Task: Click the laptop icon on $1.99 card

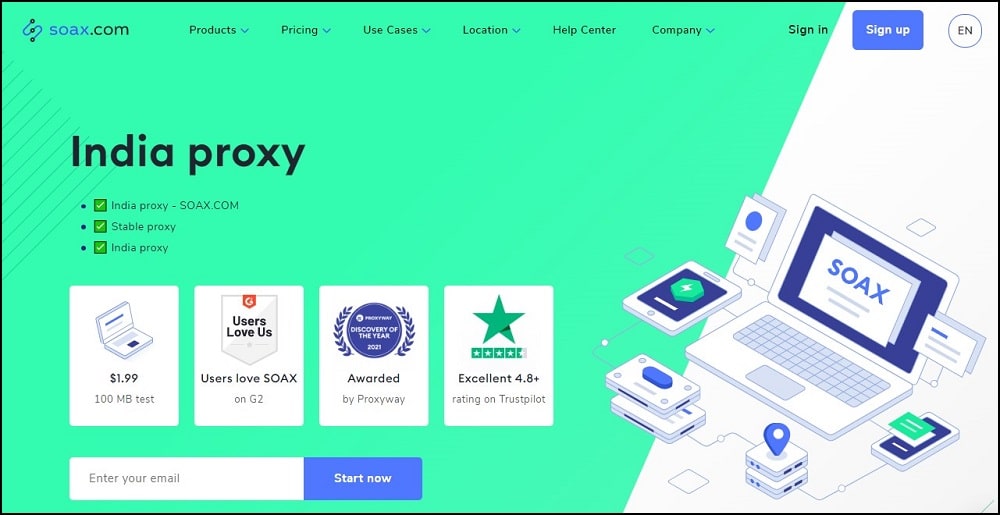Action: 124,330
